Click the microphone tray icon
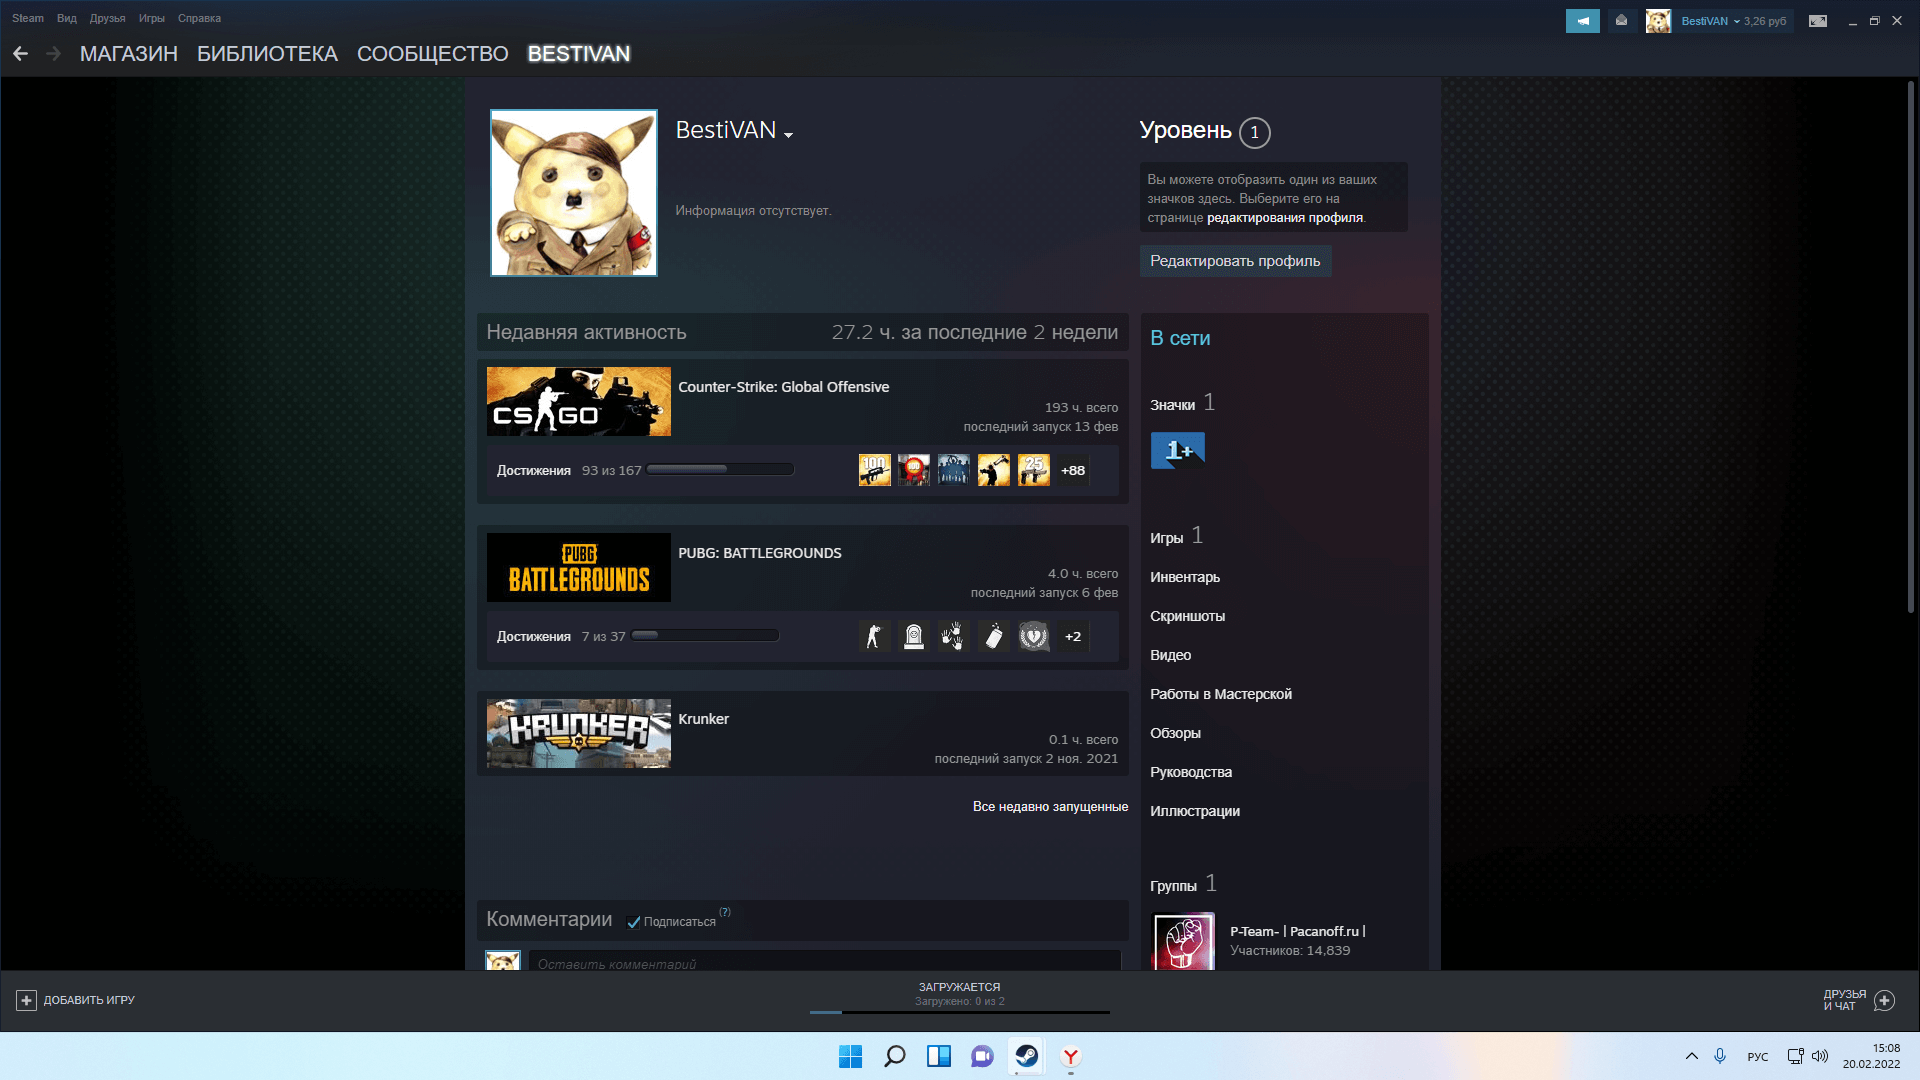The height and width of the screenshot is (1080, 1920). coord(1720,1056)
